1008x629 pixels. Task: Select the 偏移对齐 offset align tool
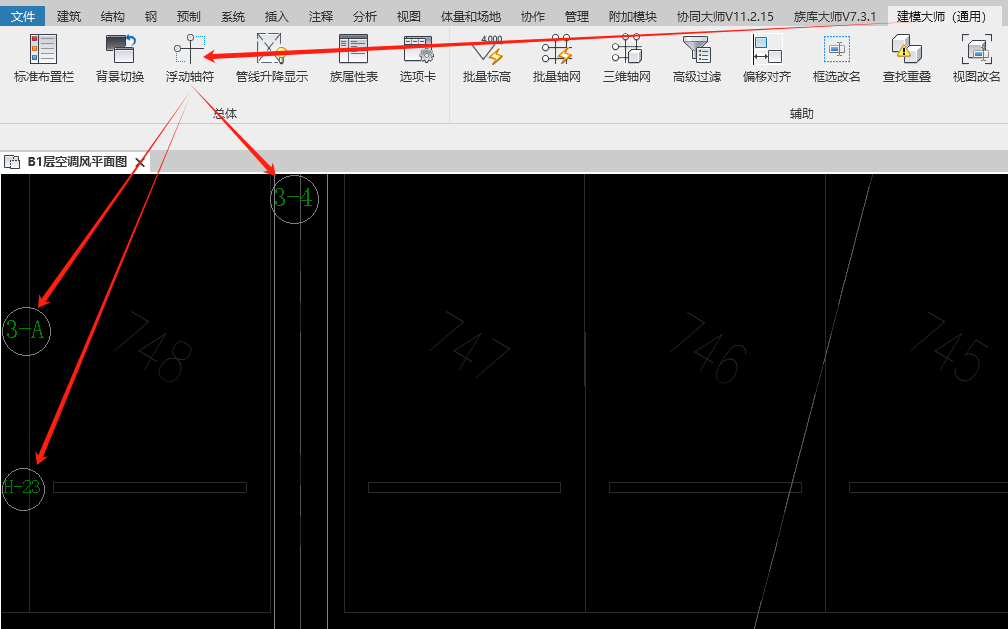(767, 59)
